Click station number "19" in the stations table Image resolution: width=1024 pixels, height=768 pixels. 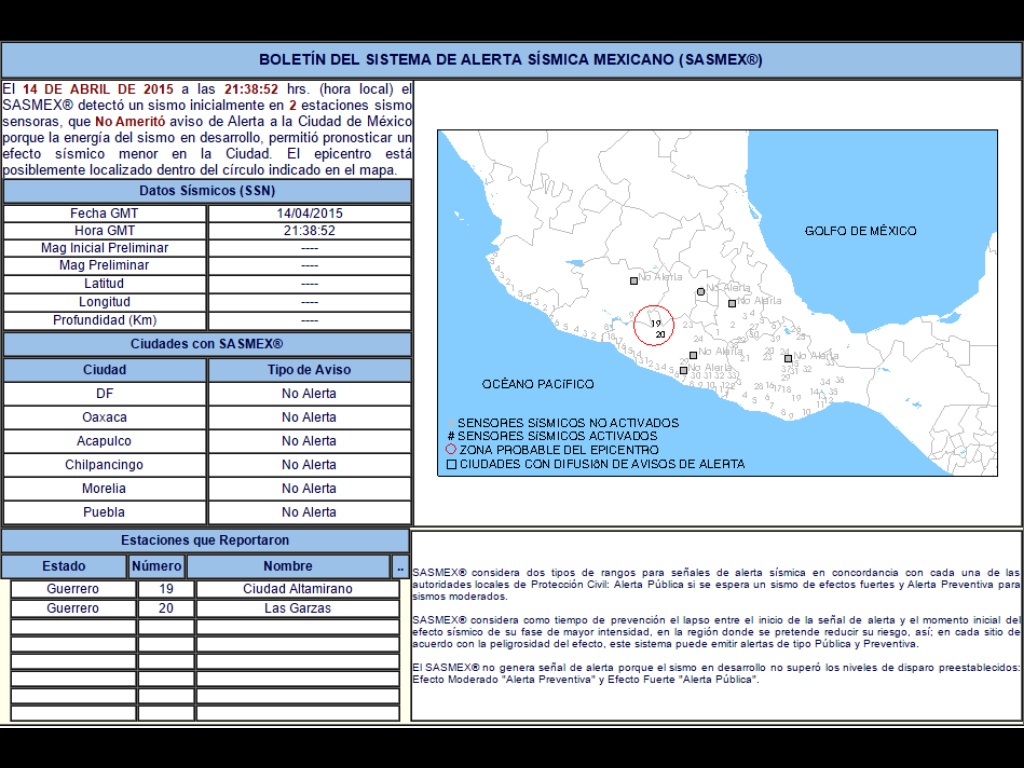tap(166, 589)
